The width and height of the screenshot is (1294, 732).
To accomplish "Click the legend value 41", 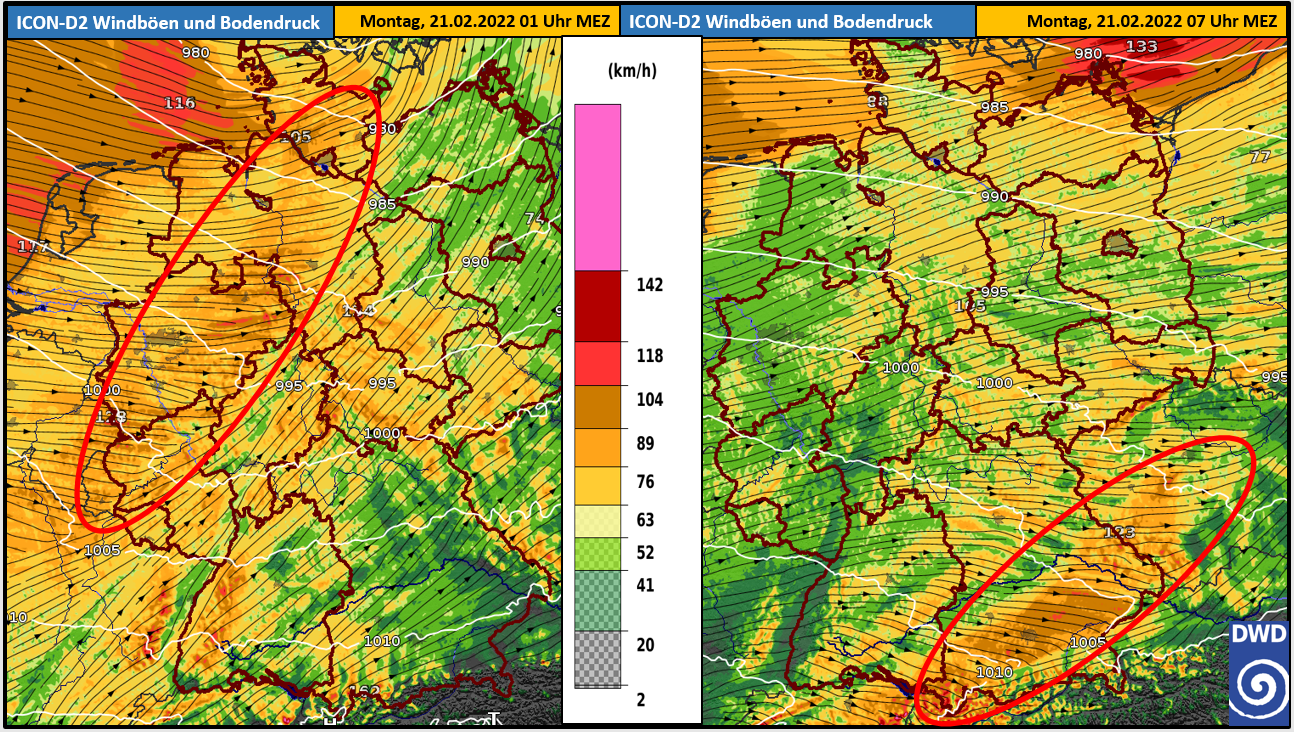I will click(x=646, y=585).
